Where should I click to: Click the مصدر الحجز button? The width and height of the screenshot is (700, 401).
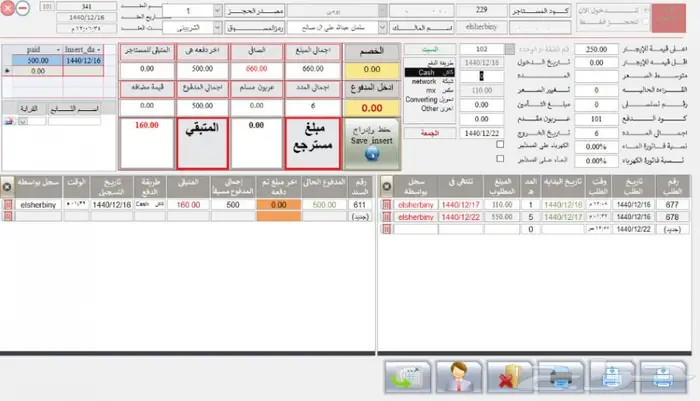tap(254, 11)
